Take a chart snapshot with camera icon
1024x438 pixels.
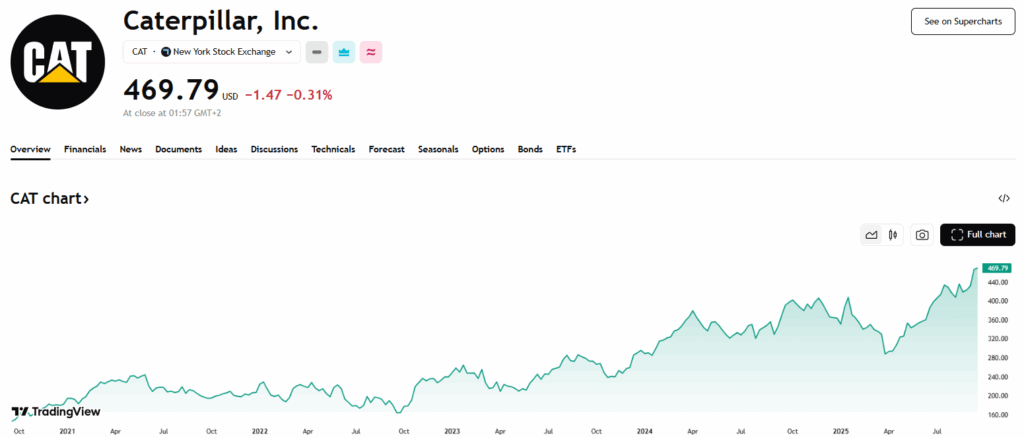pos(922,235)
